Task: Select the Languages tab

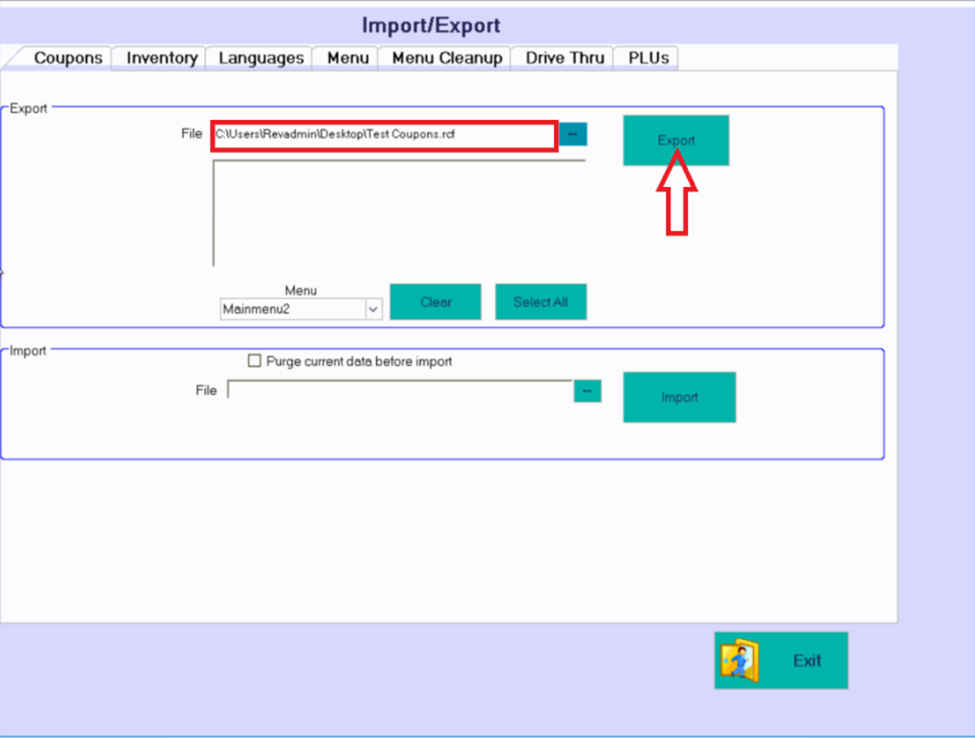Action: click(261, 58)
